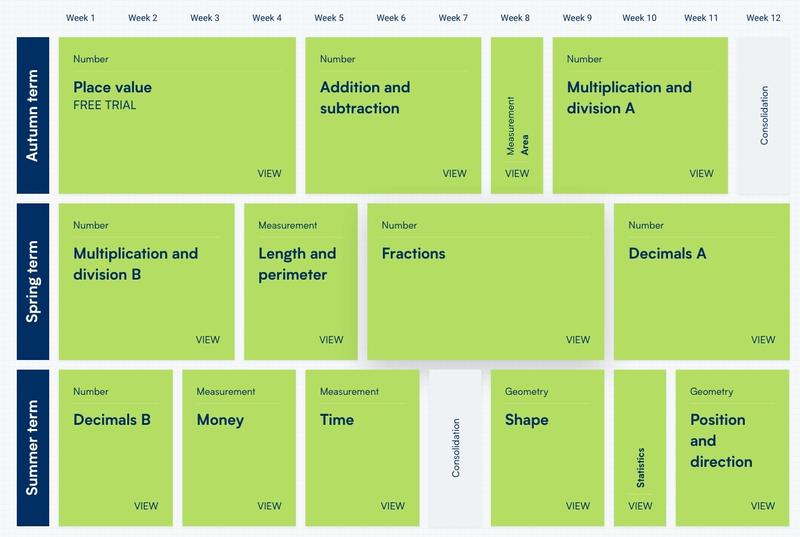View Multiplication and division A unit

701,173
